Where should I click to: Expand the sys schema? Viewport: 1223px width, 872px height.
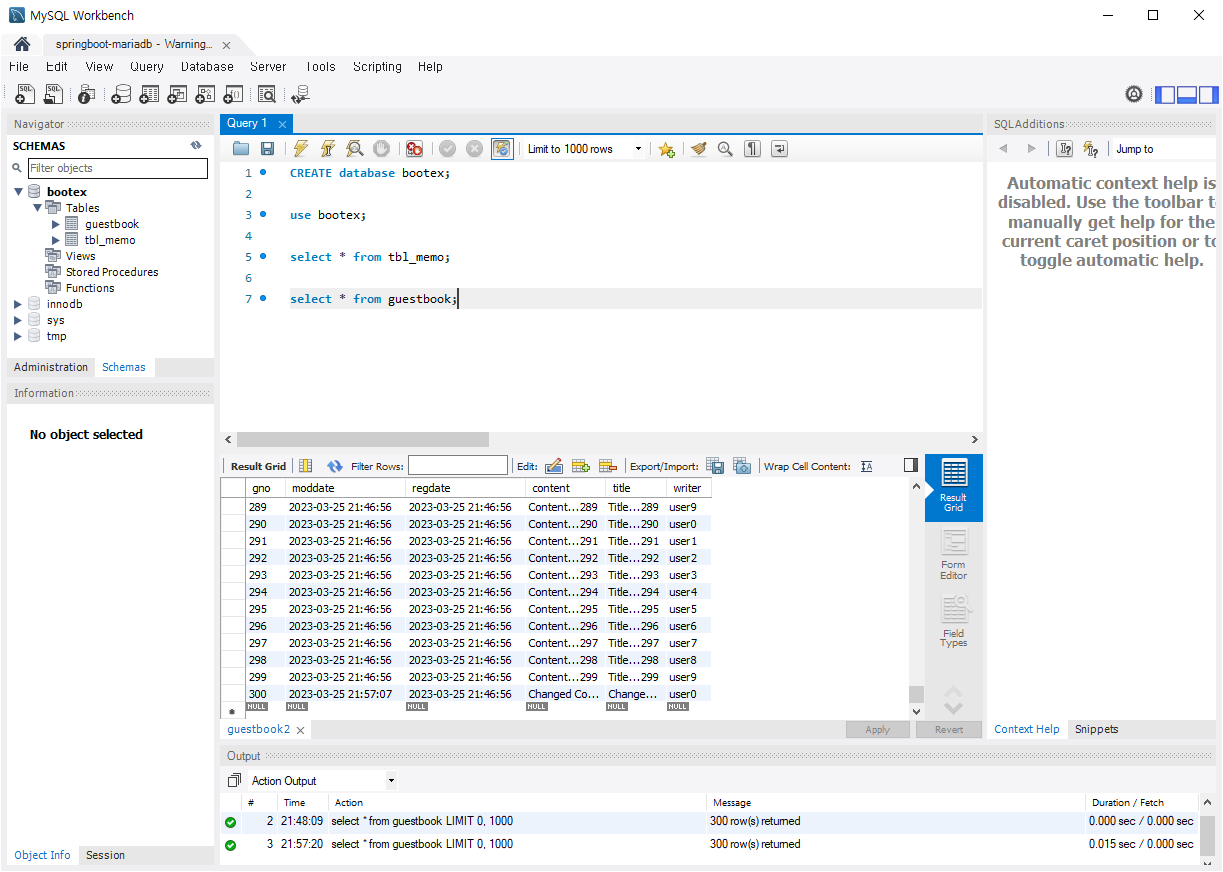coord(18,320)
